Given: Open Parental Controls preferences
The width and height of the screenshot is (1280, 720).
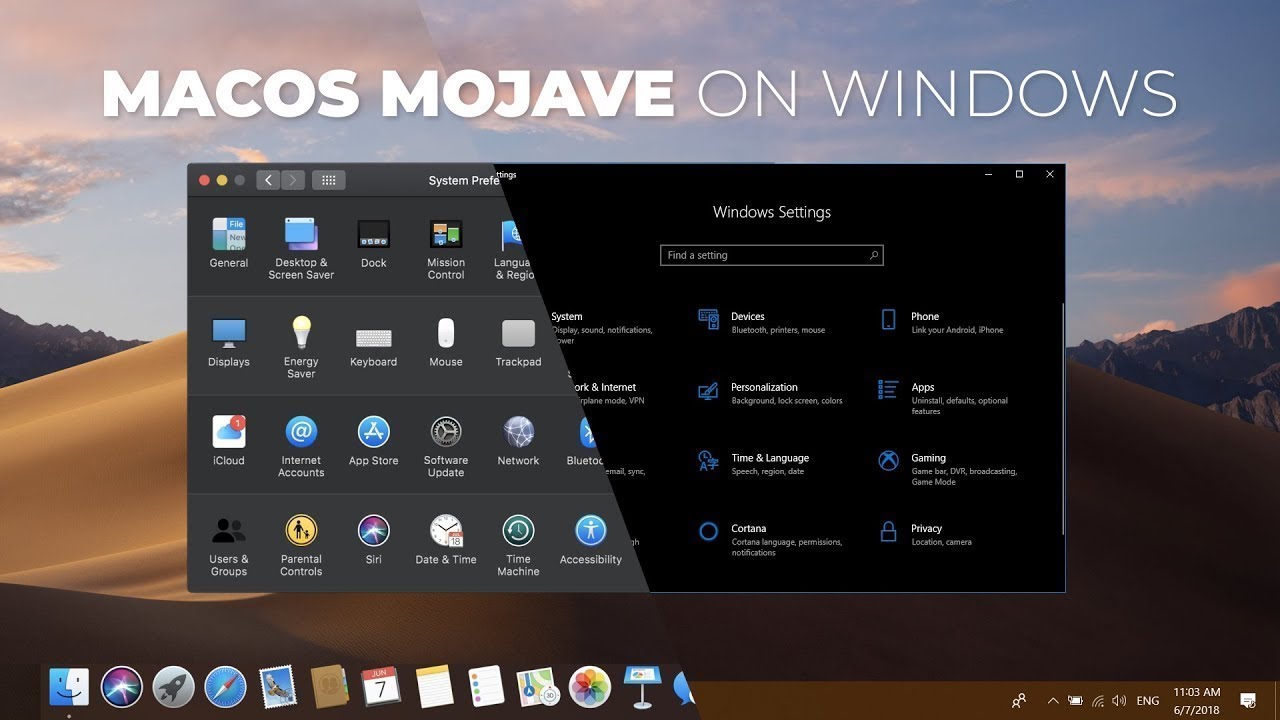Looking at the screenshot, I should click(301, 545).
